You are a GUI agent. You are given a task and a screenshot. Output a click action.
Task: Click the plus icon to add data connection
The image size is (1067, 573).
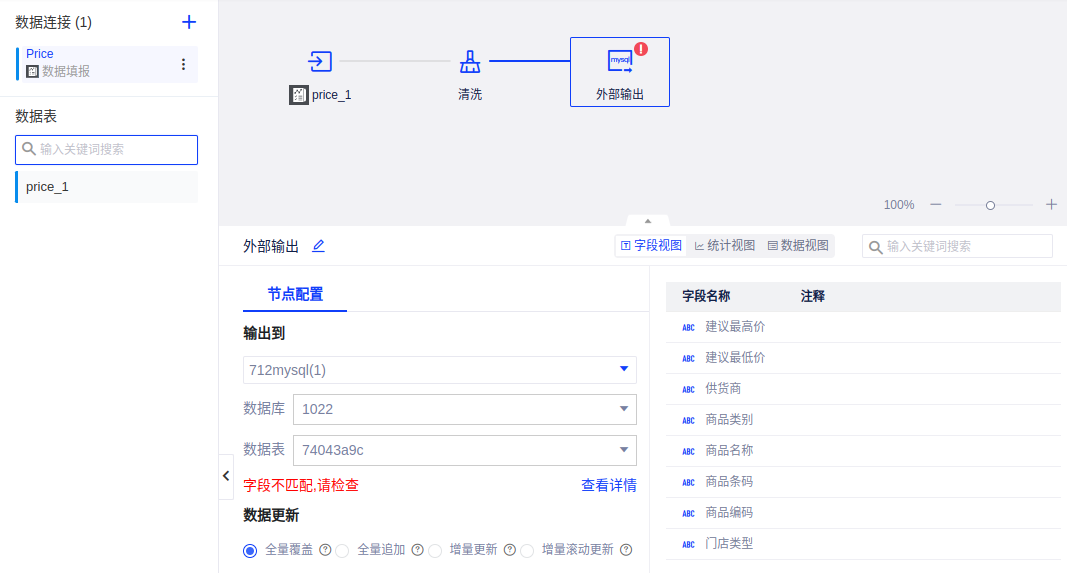click(x=188, y=22)
